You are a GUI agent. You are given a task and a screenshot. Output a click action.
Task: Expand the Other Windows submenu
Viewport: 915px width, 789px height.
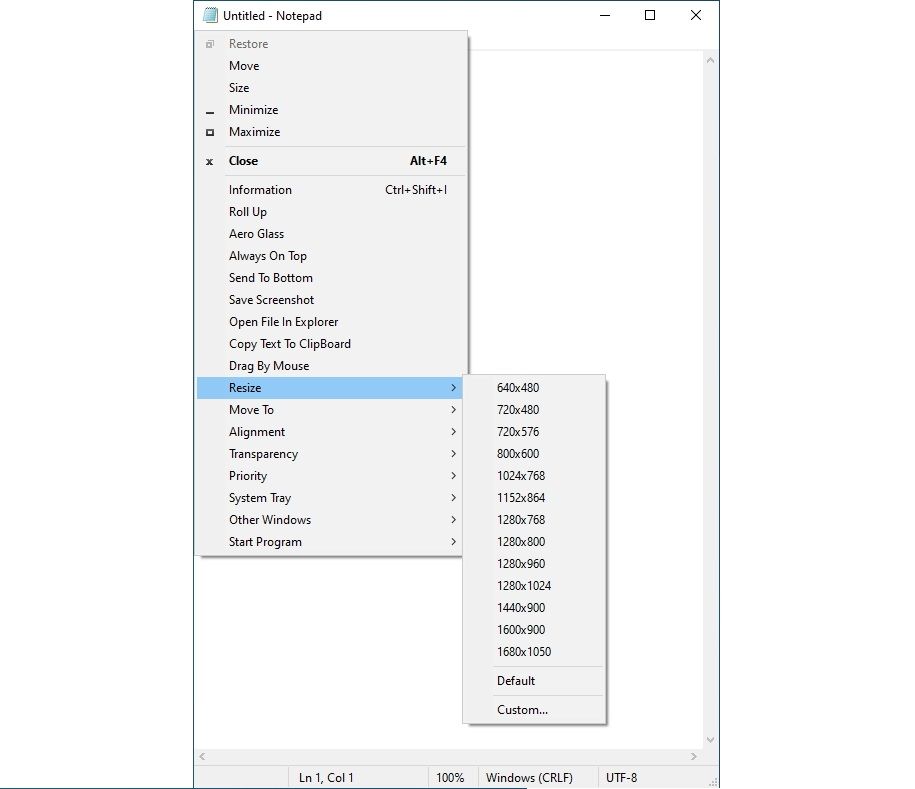330,520
